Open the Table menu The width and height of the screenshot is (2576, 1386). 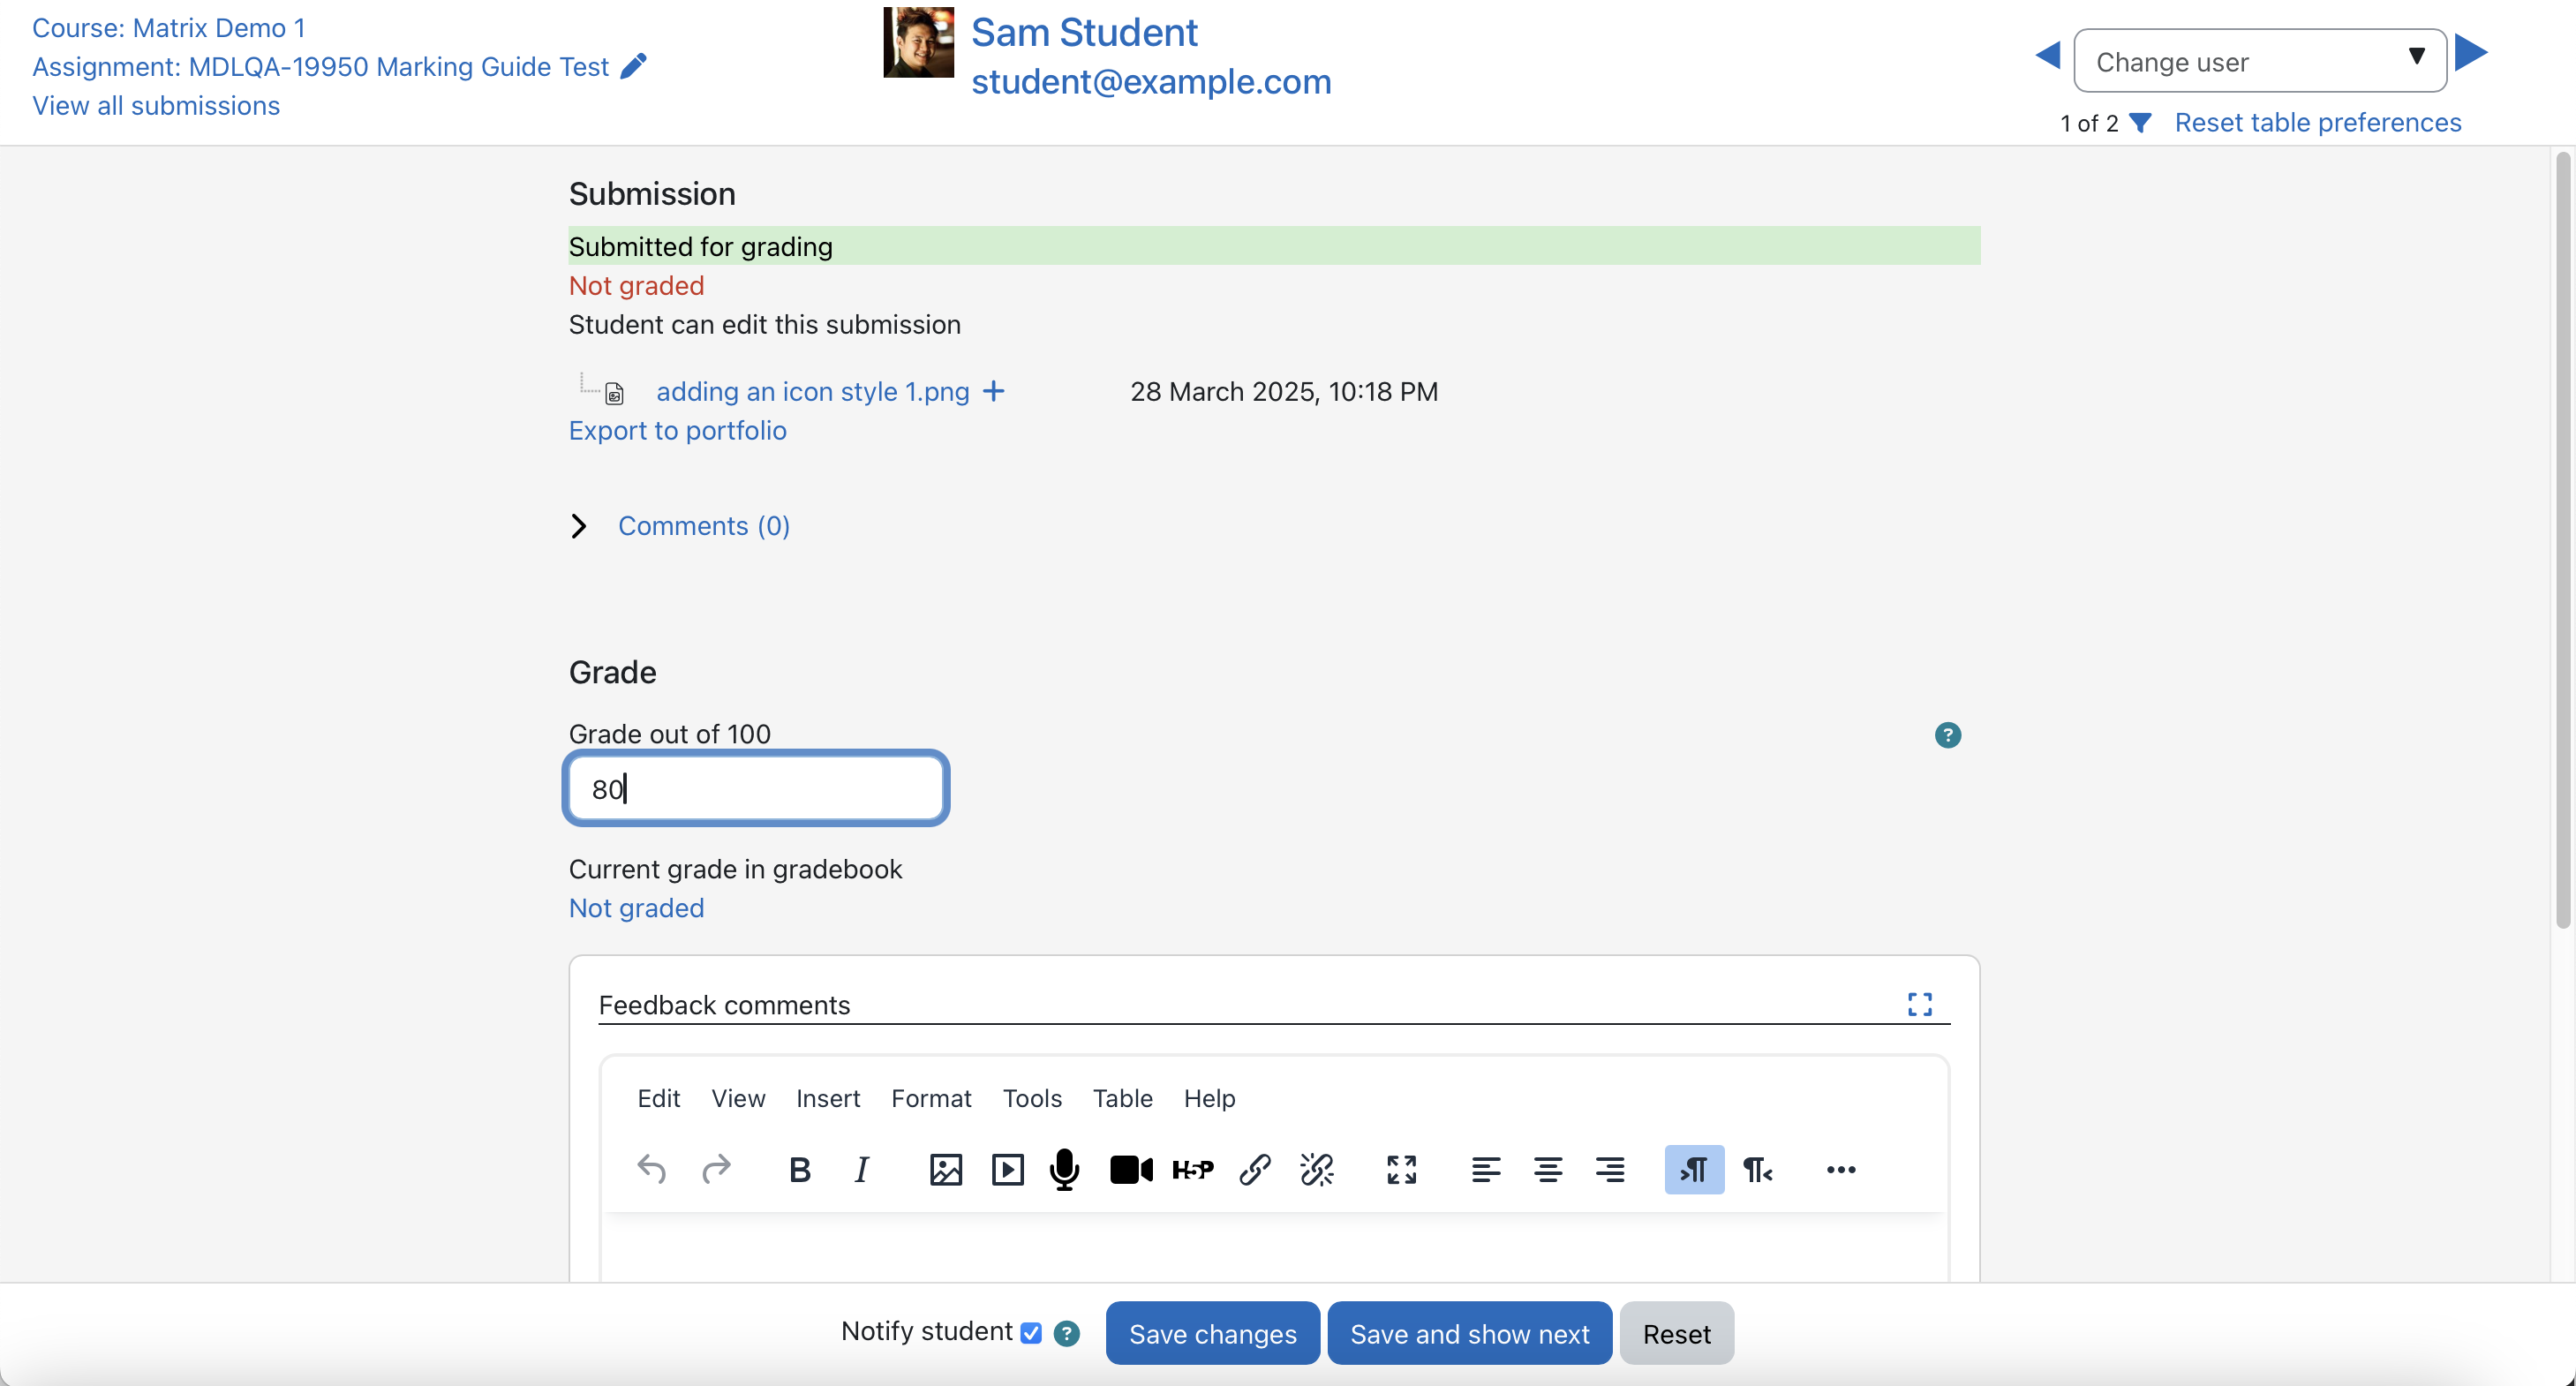[x=1122, y=1098]
